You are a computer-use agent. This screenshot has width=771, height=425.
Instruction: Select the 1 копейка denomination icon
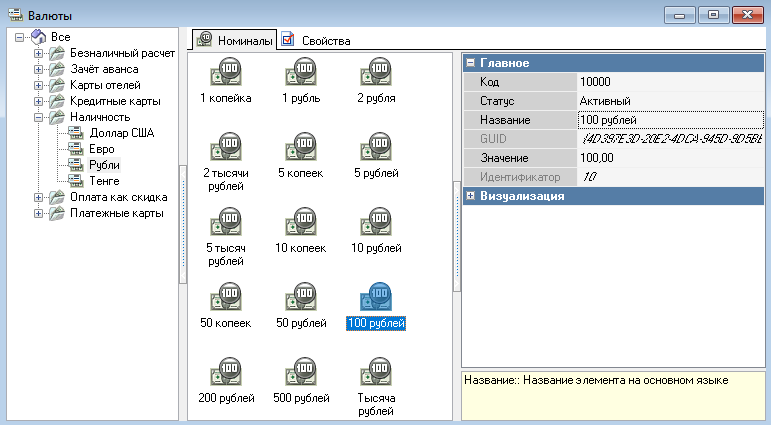[x=225, y=73]
